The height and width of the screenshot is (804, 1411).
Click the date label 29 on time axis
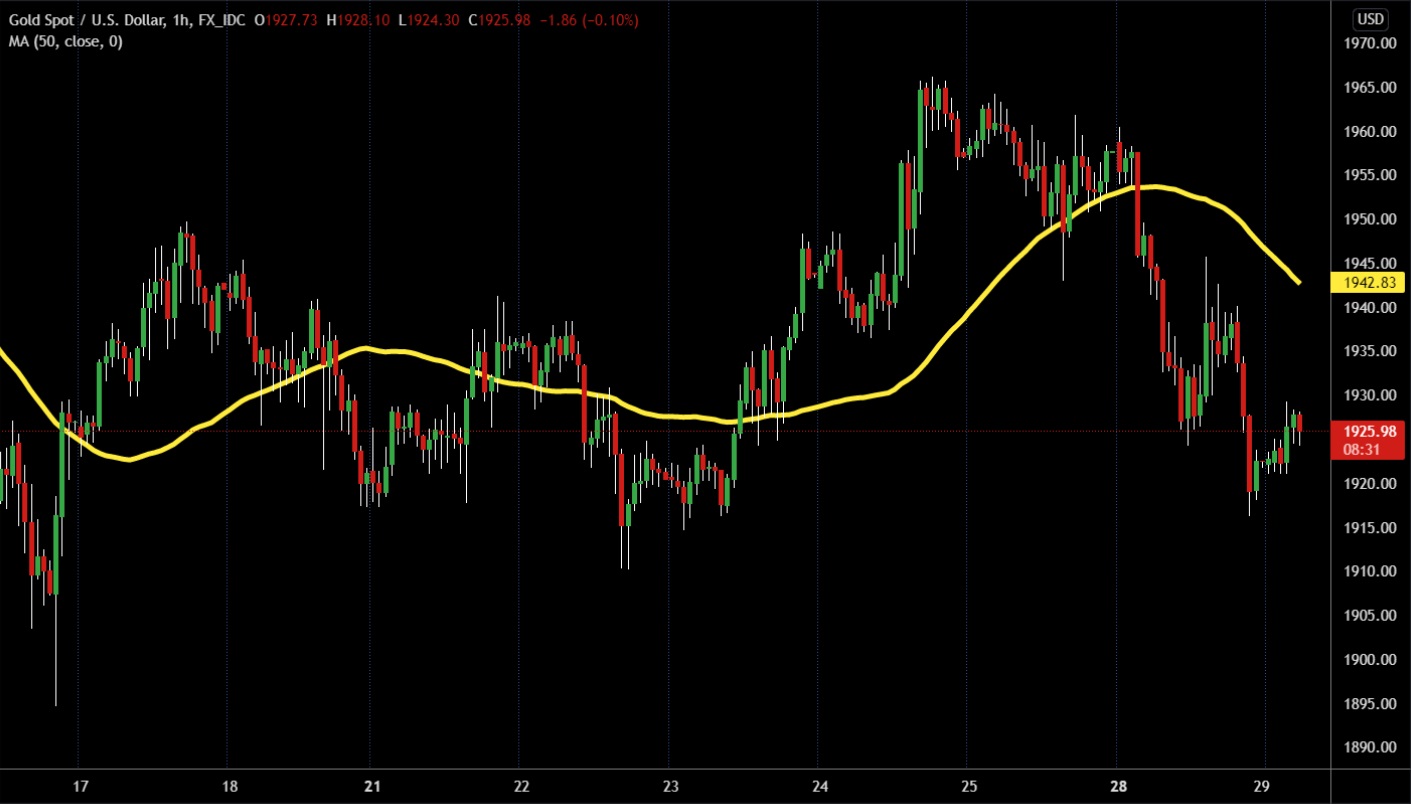[x=1263, y=785]
